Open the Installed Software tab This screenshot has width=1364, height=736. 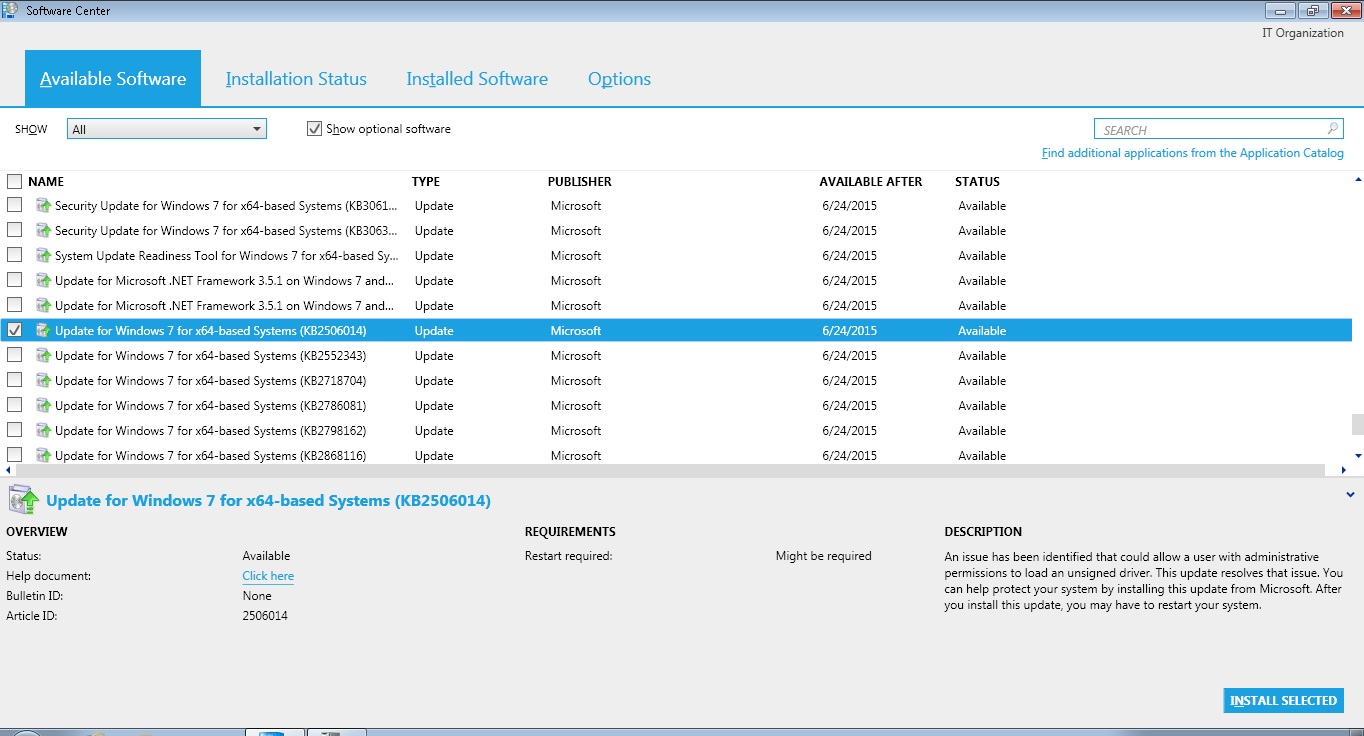coord(477,79)
